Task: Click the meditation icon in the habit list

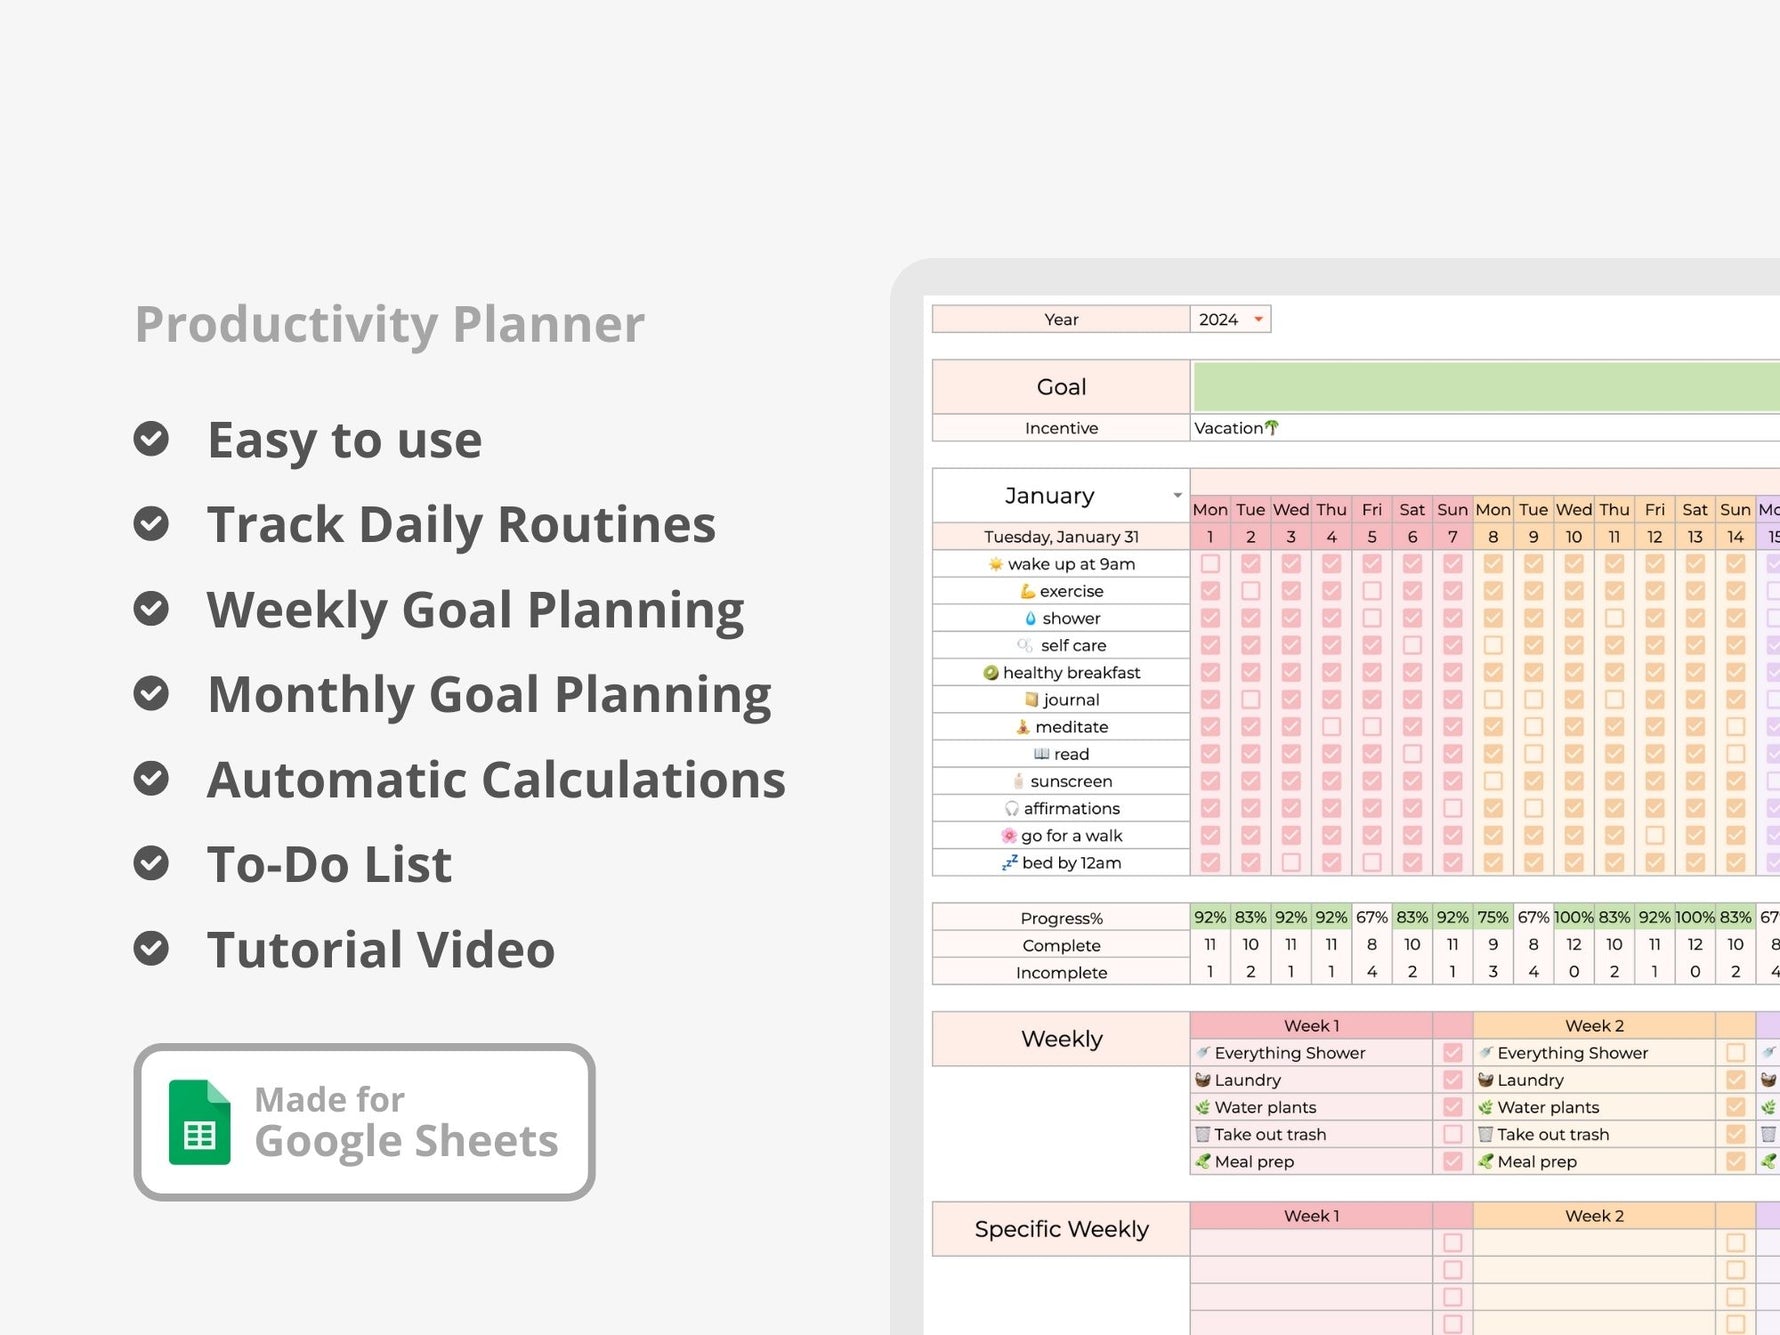Action: pyautogui.click(x=1024, y=726)
